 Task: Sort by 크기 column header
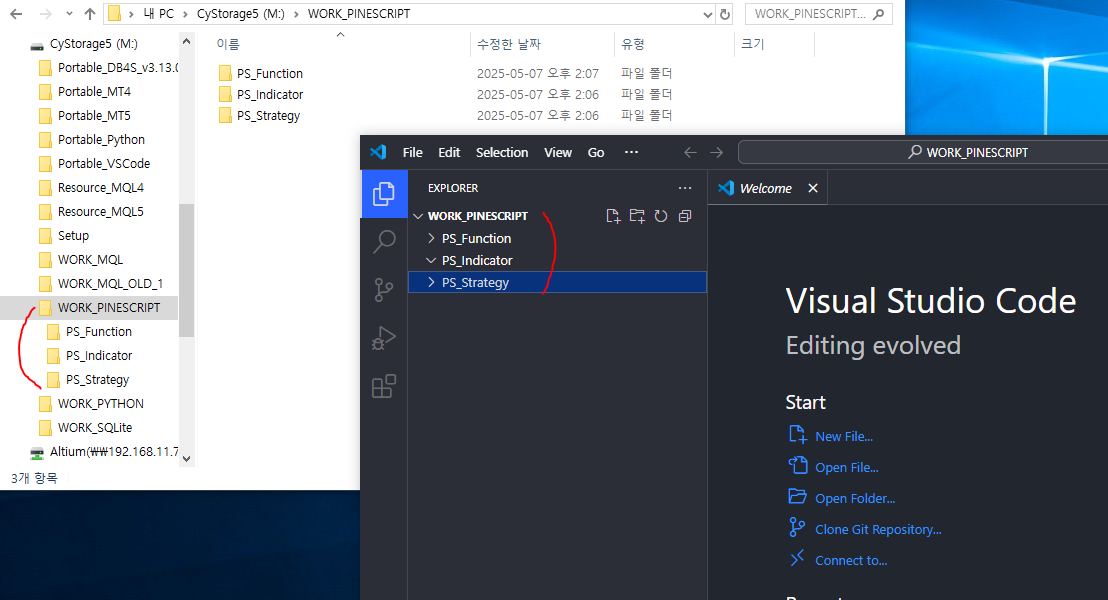[753, 44]
